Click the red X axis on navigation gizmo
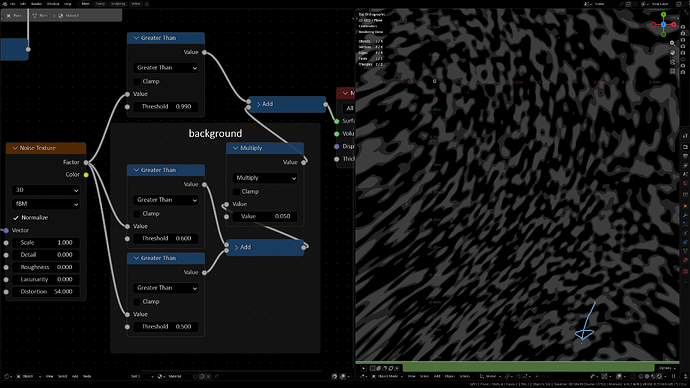The height and width of the screenshot is (388, 690). click(674, 25)
